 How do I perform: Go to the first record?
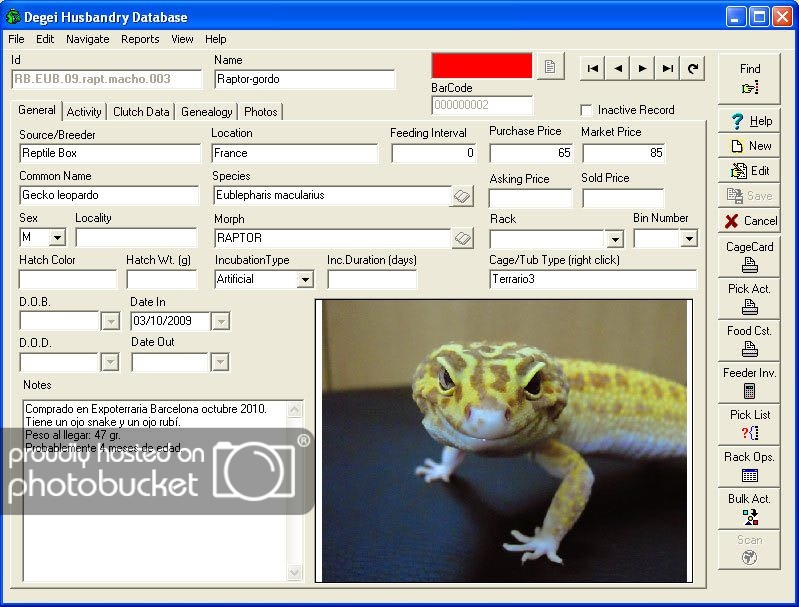(x=593, y=68)
